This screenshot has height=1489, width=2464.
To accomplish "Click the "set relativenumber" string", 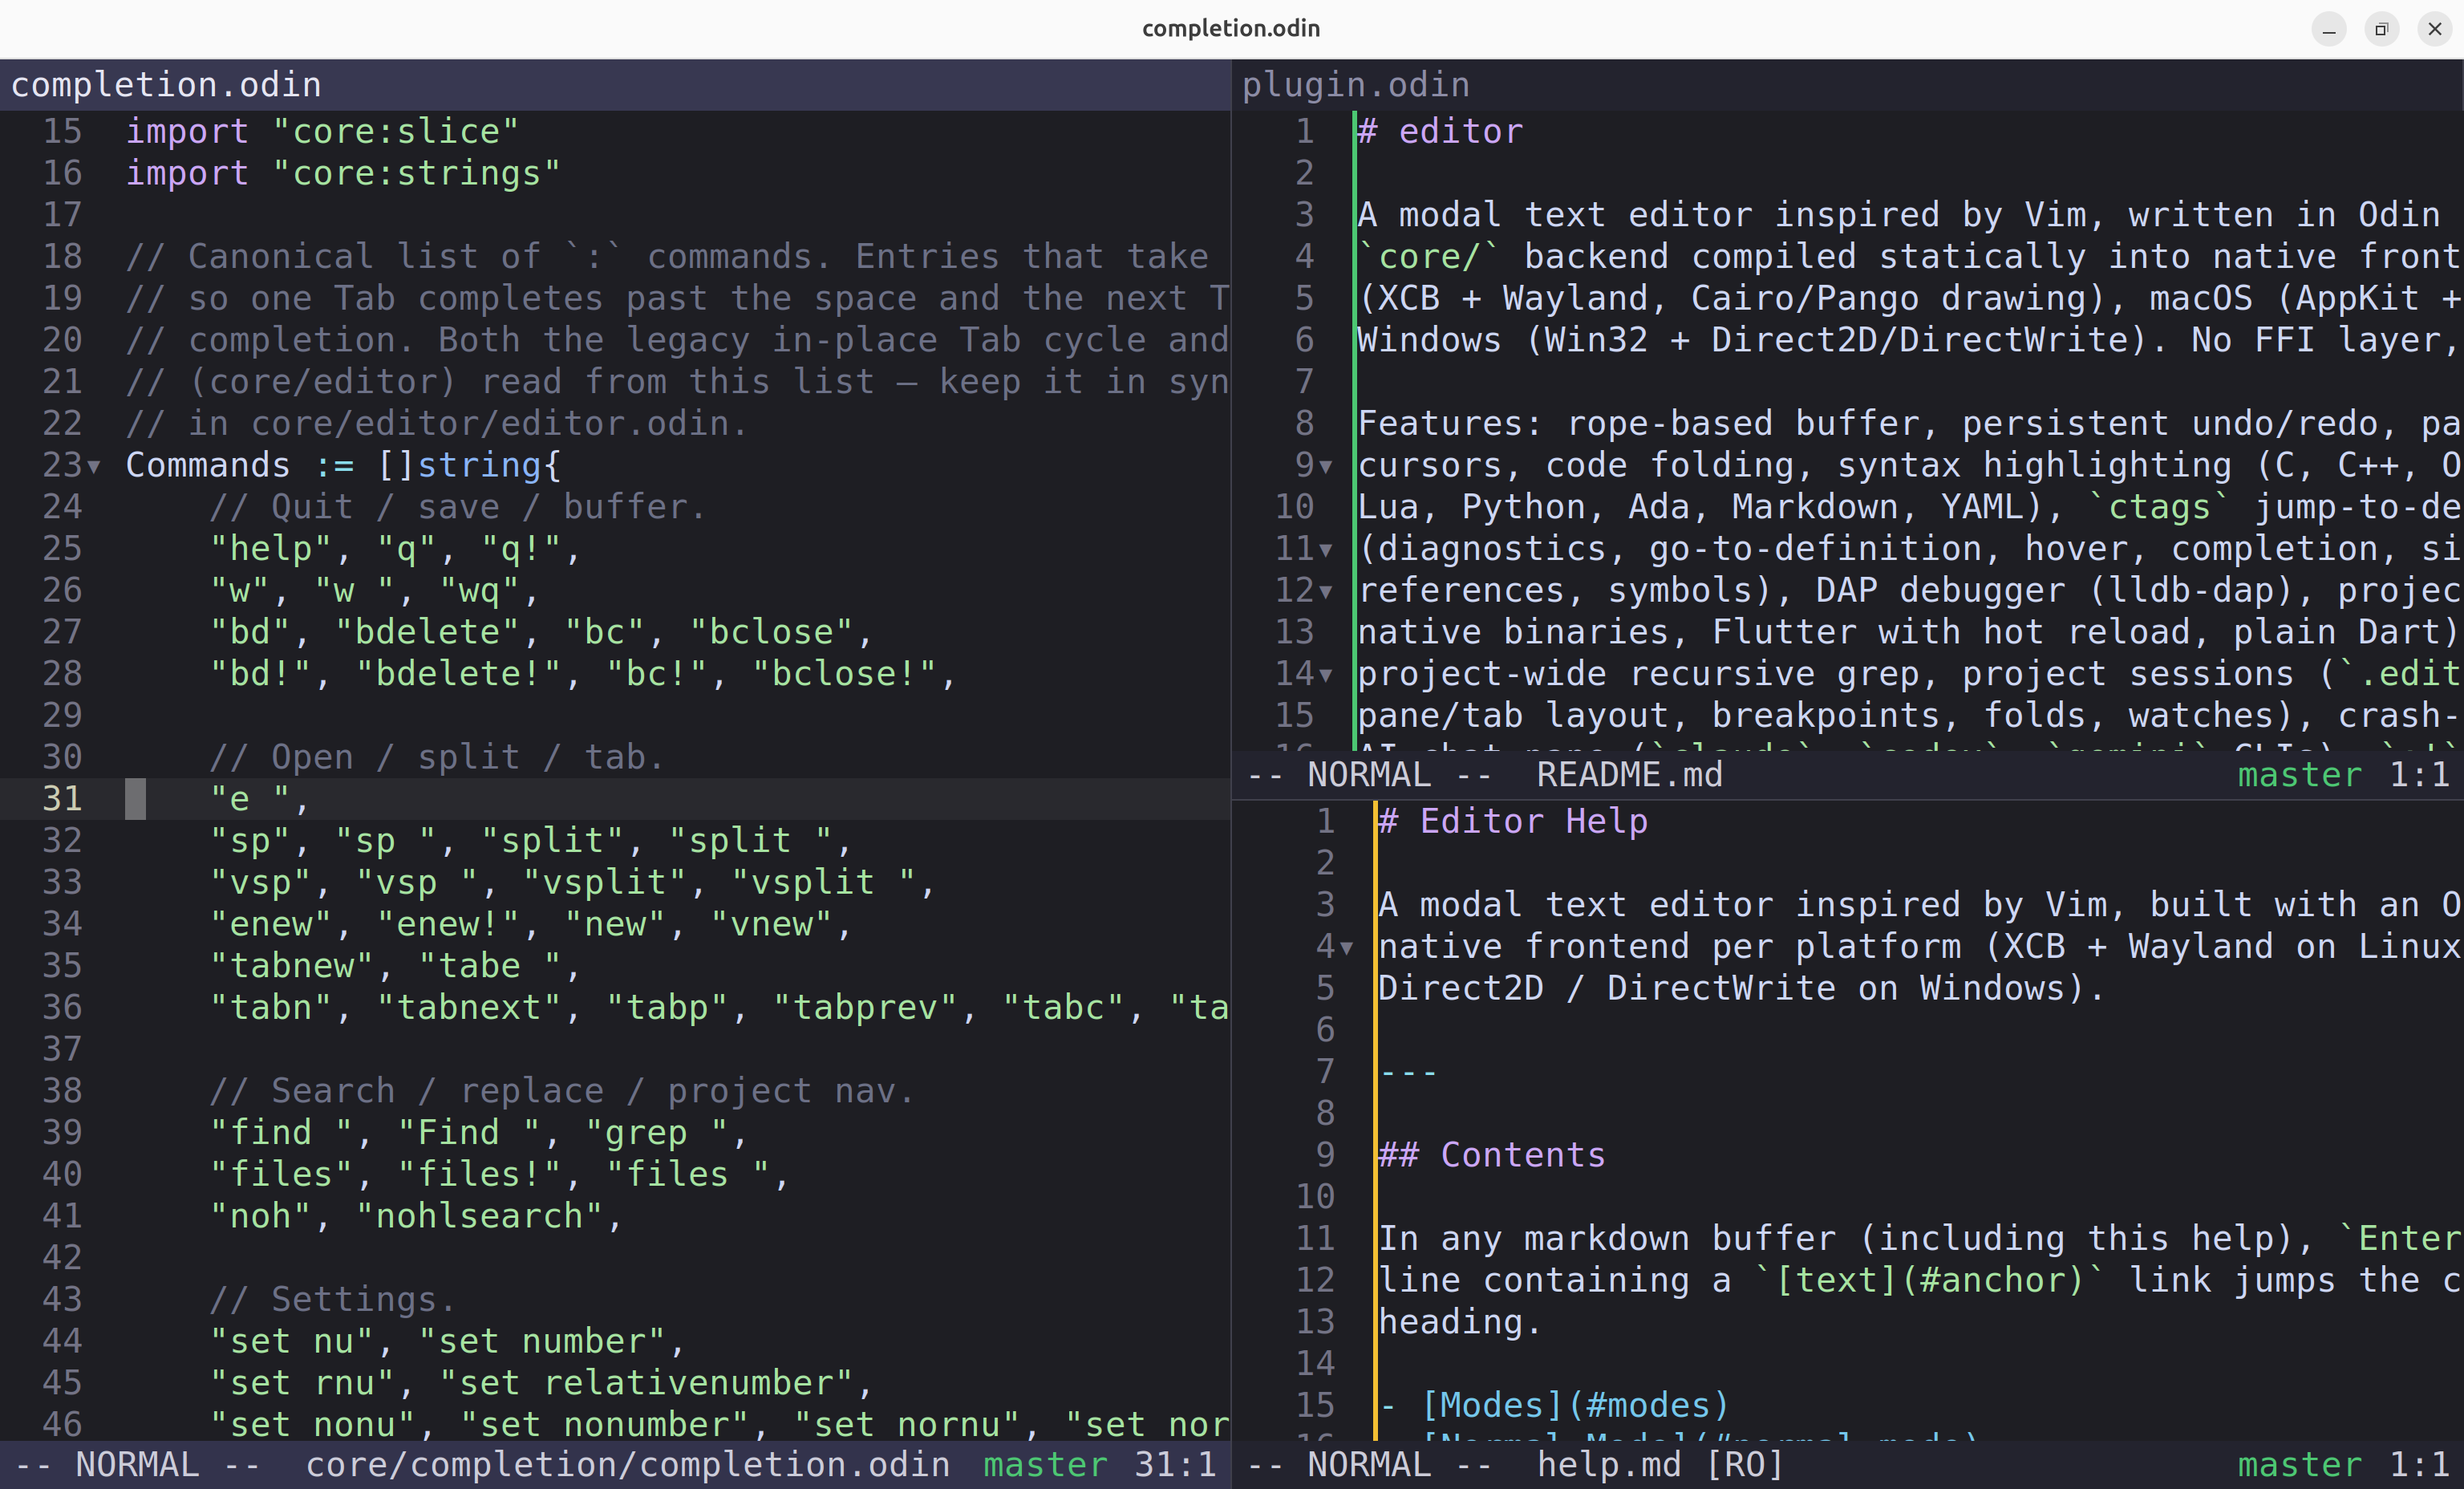I will (x=646, y=1383).
